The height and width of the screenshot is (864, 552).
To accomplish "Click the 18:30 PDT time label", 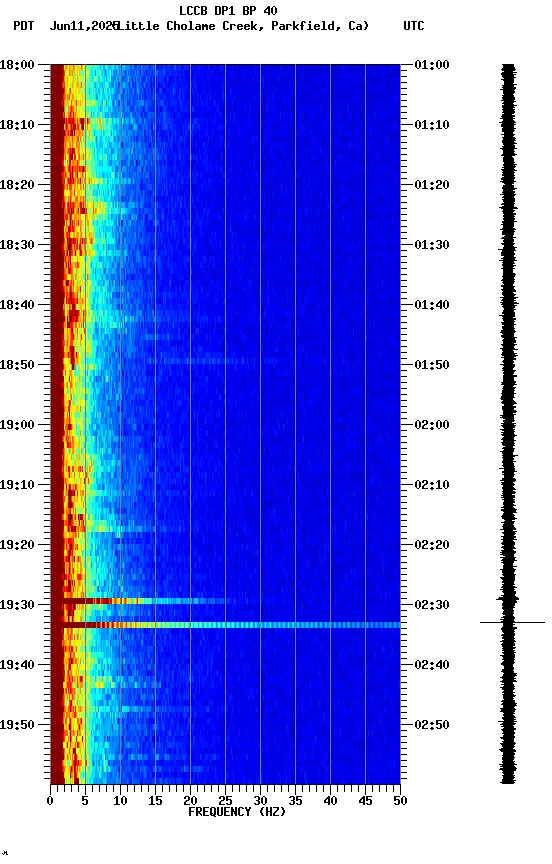I will coord(17,245).
